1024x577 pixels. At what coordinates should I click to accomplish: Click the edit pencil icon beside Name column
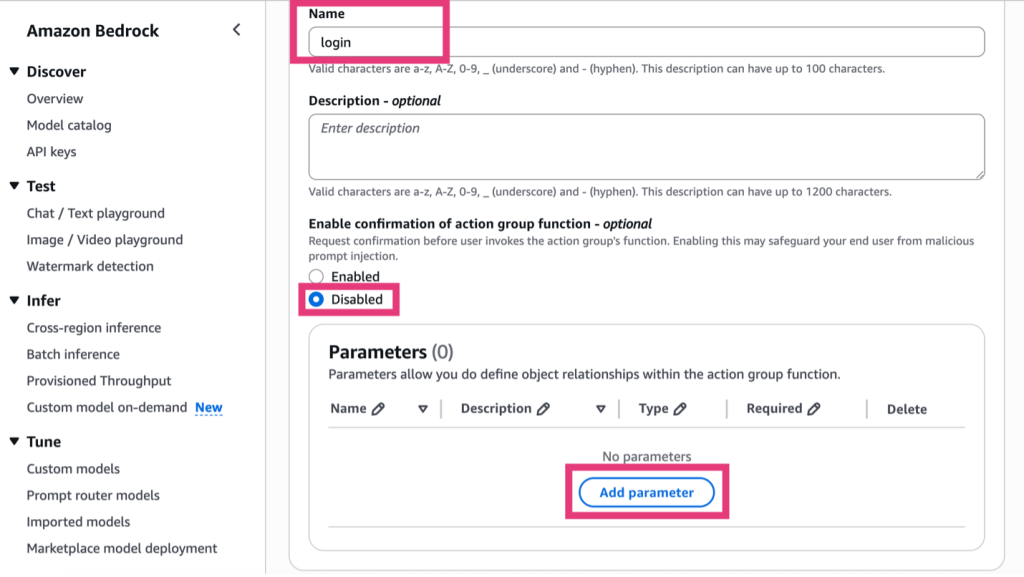378,409
